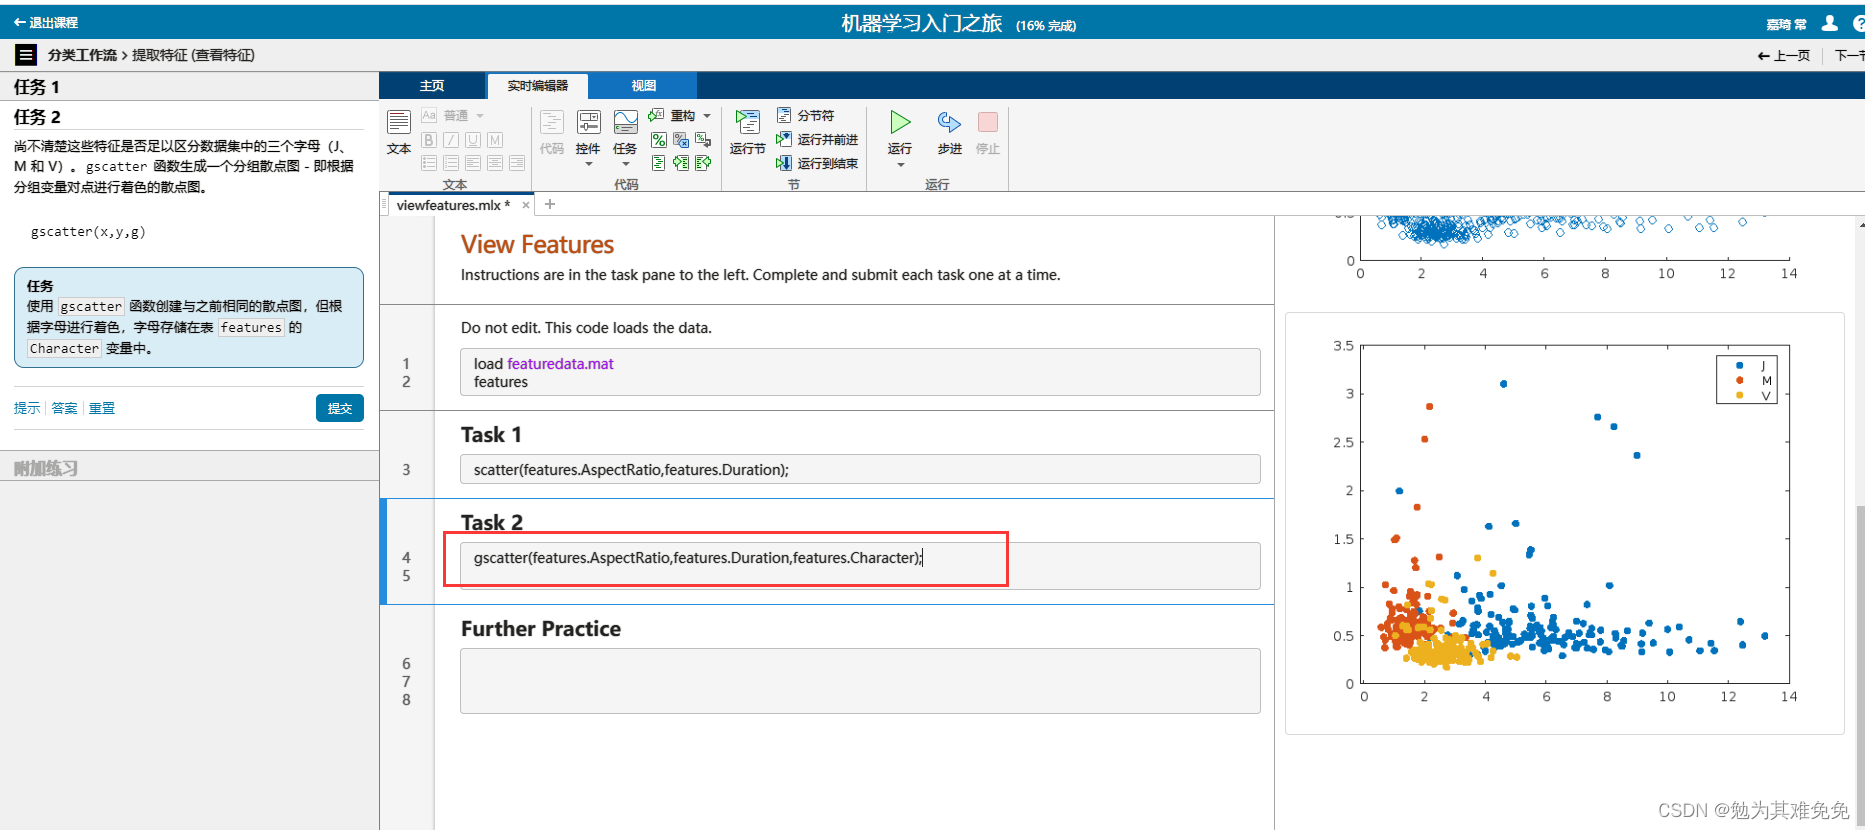Toggle underline text formatting
Viewport: 1865px width, 830px height.
473,140
